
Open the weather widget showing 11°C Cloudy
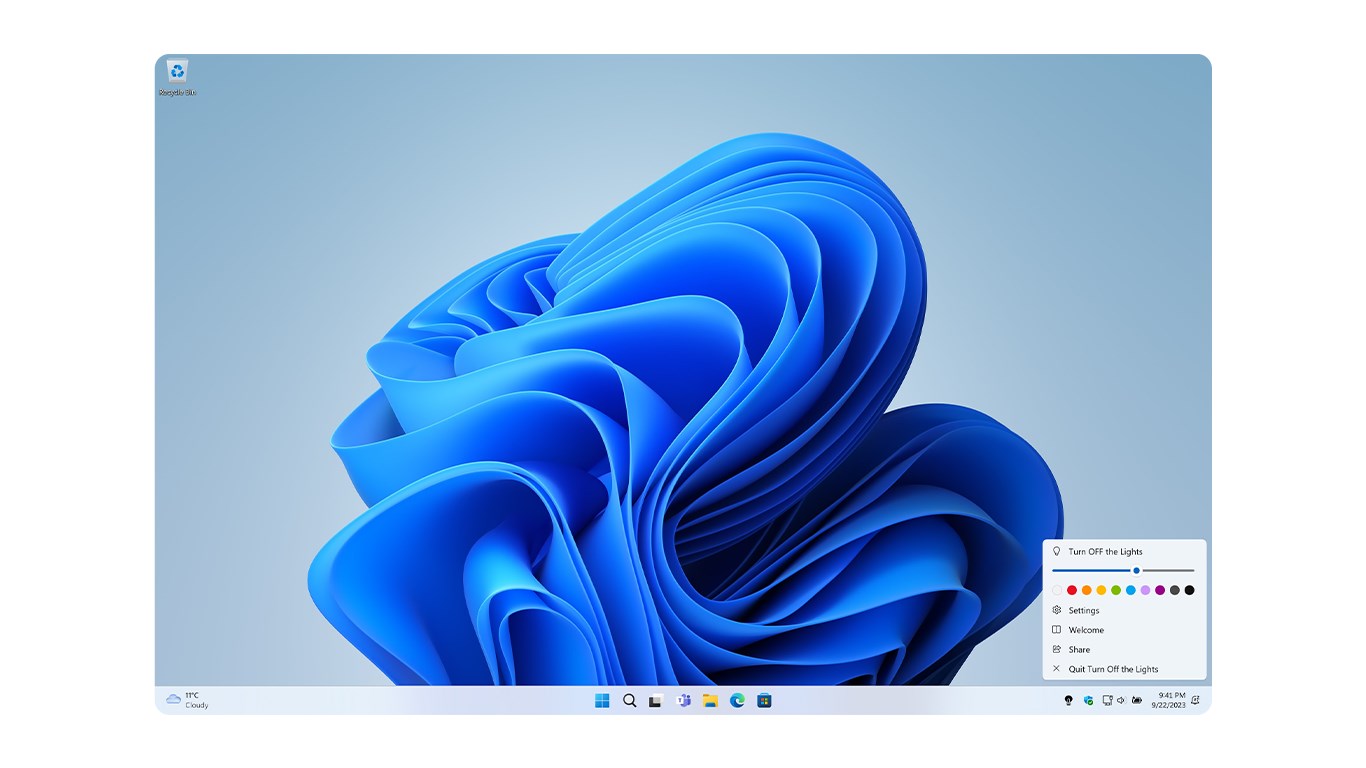[x=188, y=700]
